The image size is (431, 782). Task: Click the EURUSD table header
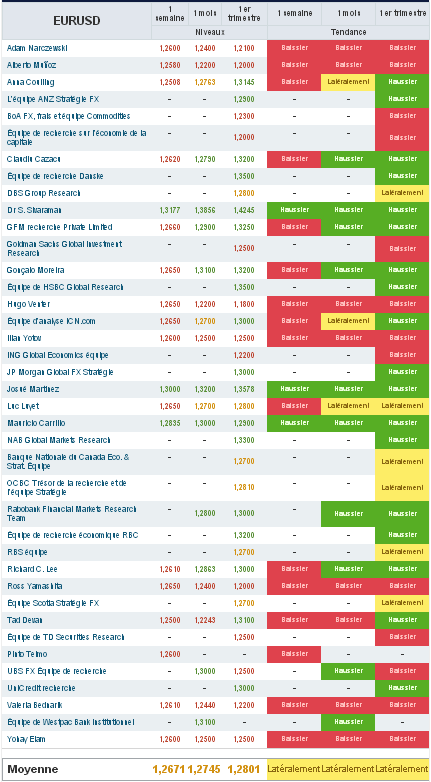tap(77, 20)
